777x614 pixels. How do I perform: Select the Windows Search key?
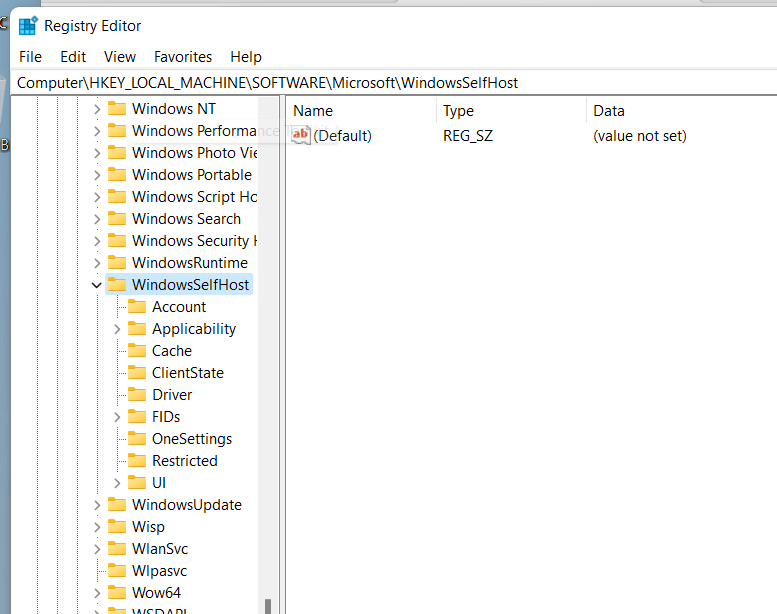click(x=186, y=219)
